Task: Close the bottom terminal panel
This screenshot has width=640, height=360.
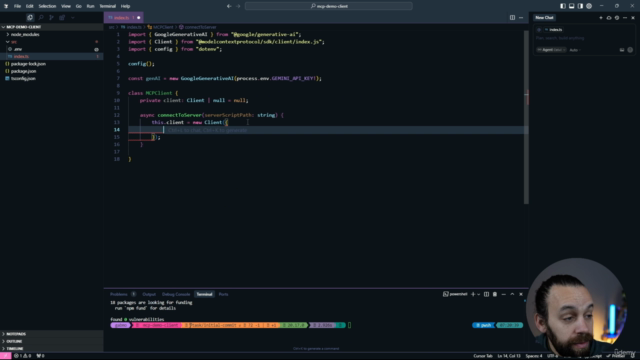Action: point(521,294)
